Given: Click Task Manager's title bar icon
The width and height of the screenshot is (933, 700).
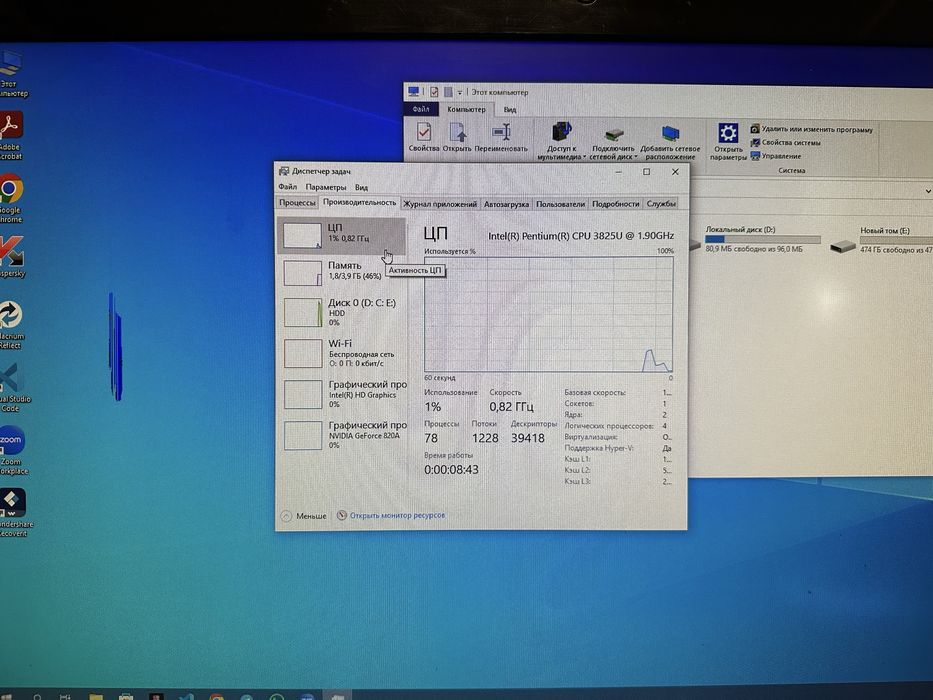Looking at the screenshot, I should 284,171.
